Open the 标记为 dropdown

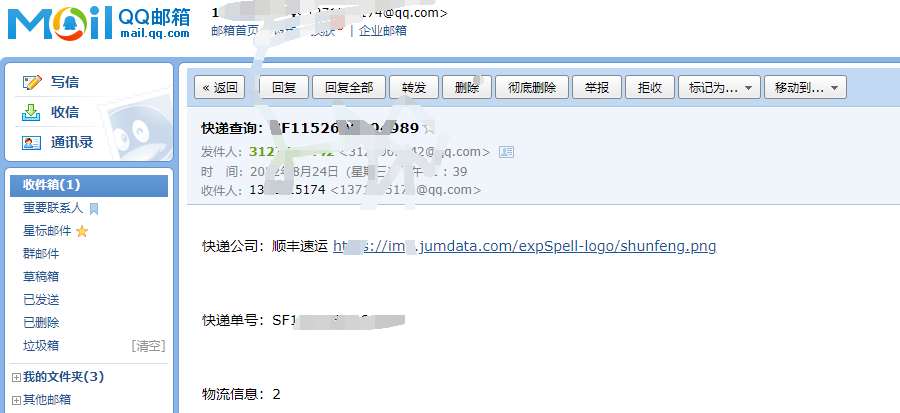(x=720, y=87)
